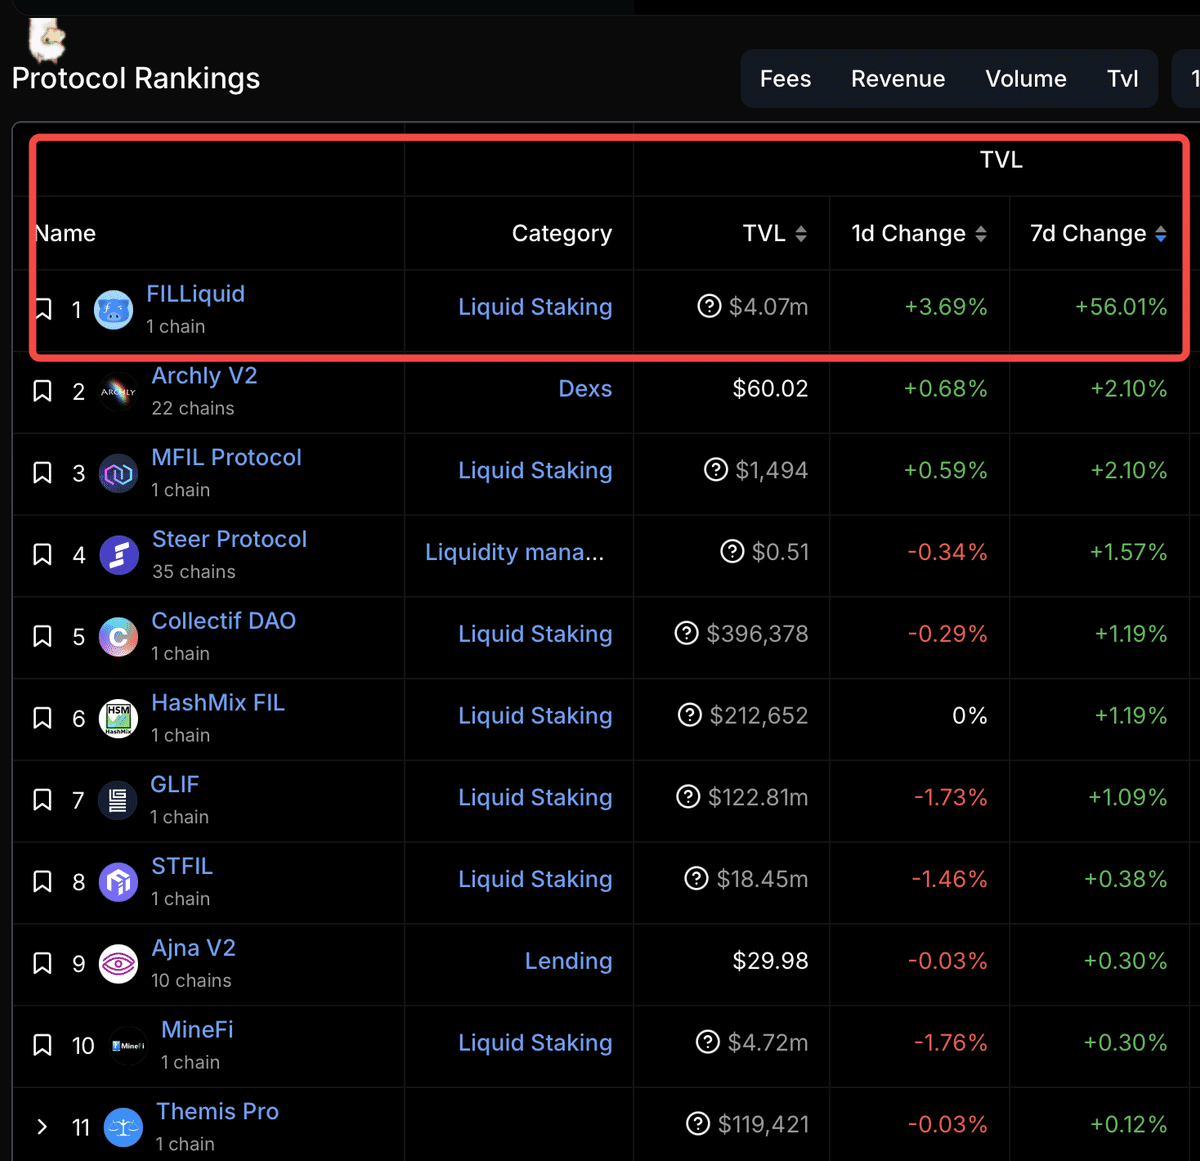
Task: Click FILLiquid TVL help icon
Action: [709, 306]
